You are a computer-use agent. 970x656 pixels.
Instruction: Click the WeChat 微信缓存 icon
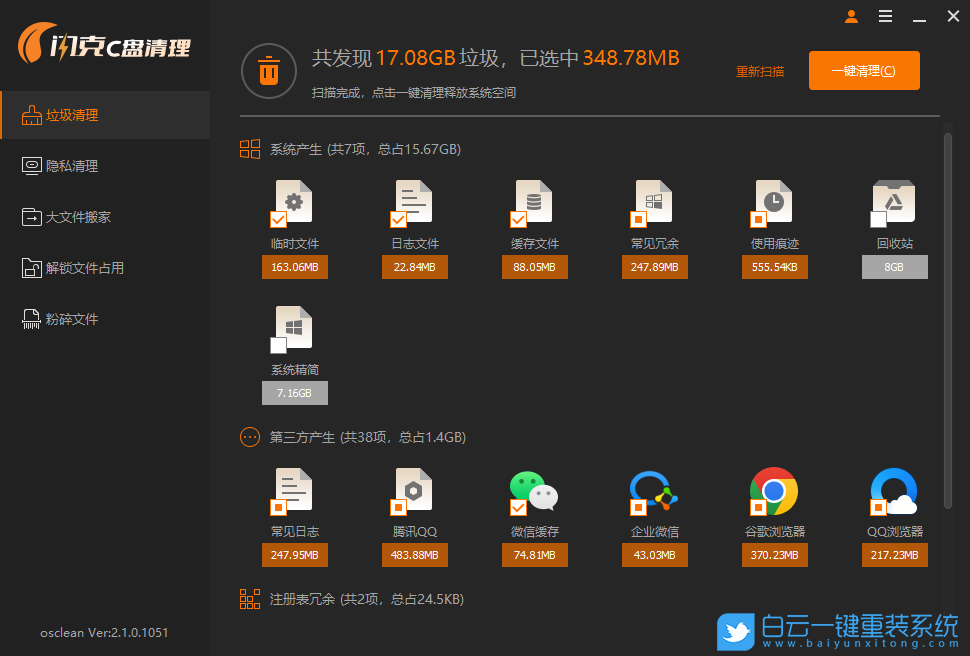point(534,492)
